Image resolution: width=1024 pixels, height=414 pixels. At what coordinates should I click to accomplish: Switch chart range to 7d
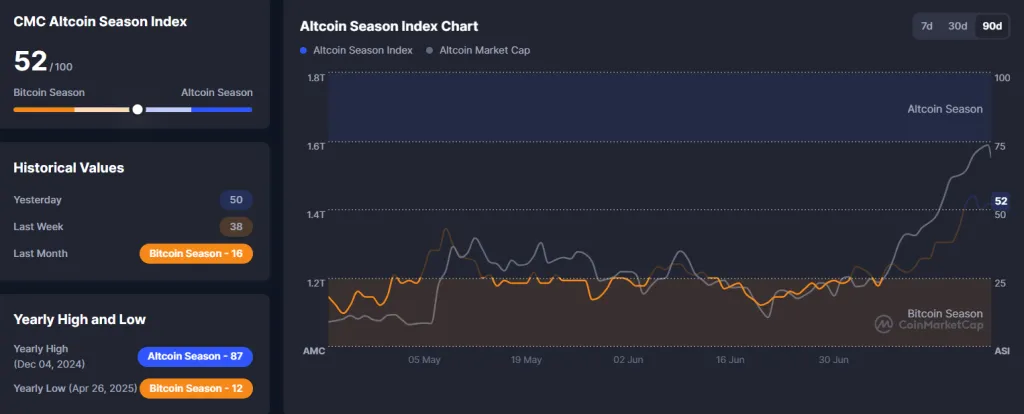tap(927, 26)
